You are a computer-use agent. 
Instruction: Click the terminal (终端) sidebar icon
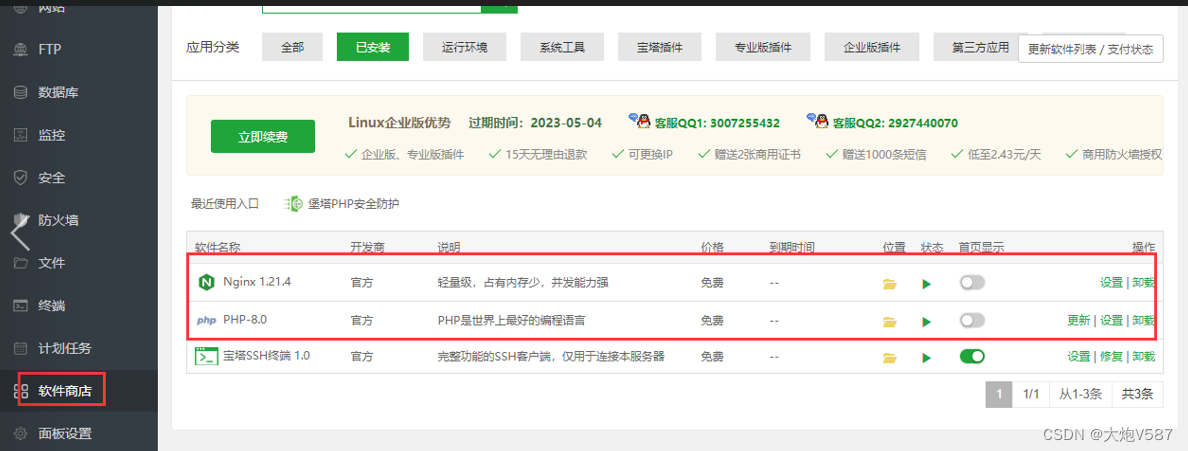click(x=21, y=306)
